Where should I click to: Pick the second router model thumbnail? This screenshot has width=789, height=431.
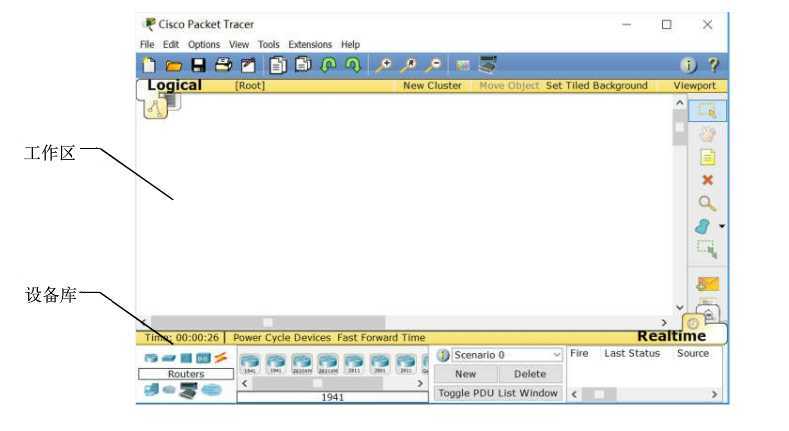tap(276, 364)
